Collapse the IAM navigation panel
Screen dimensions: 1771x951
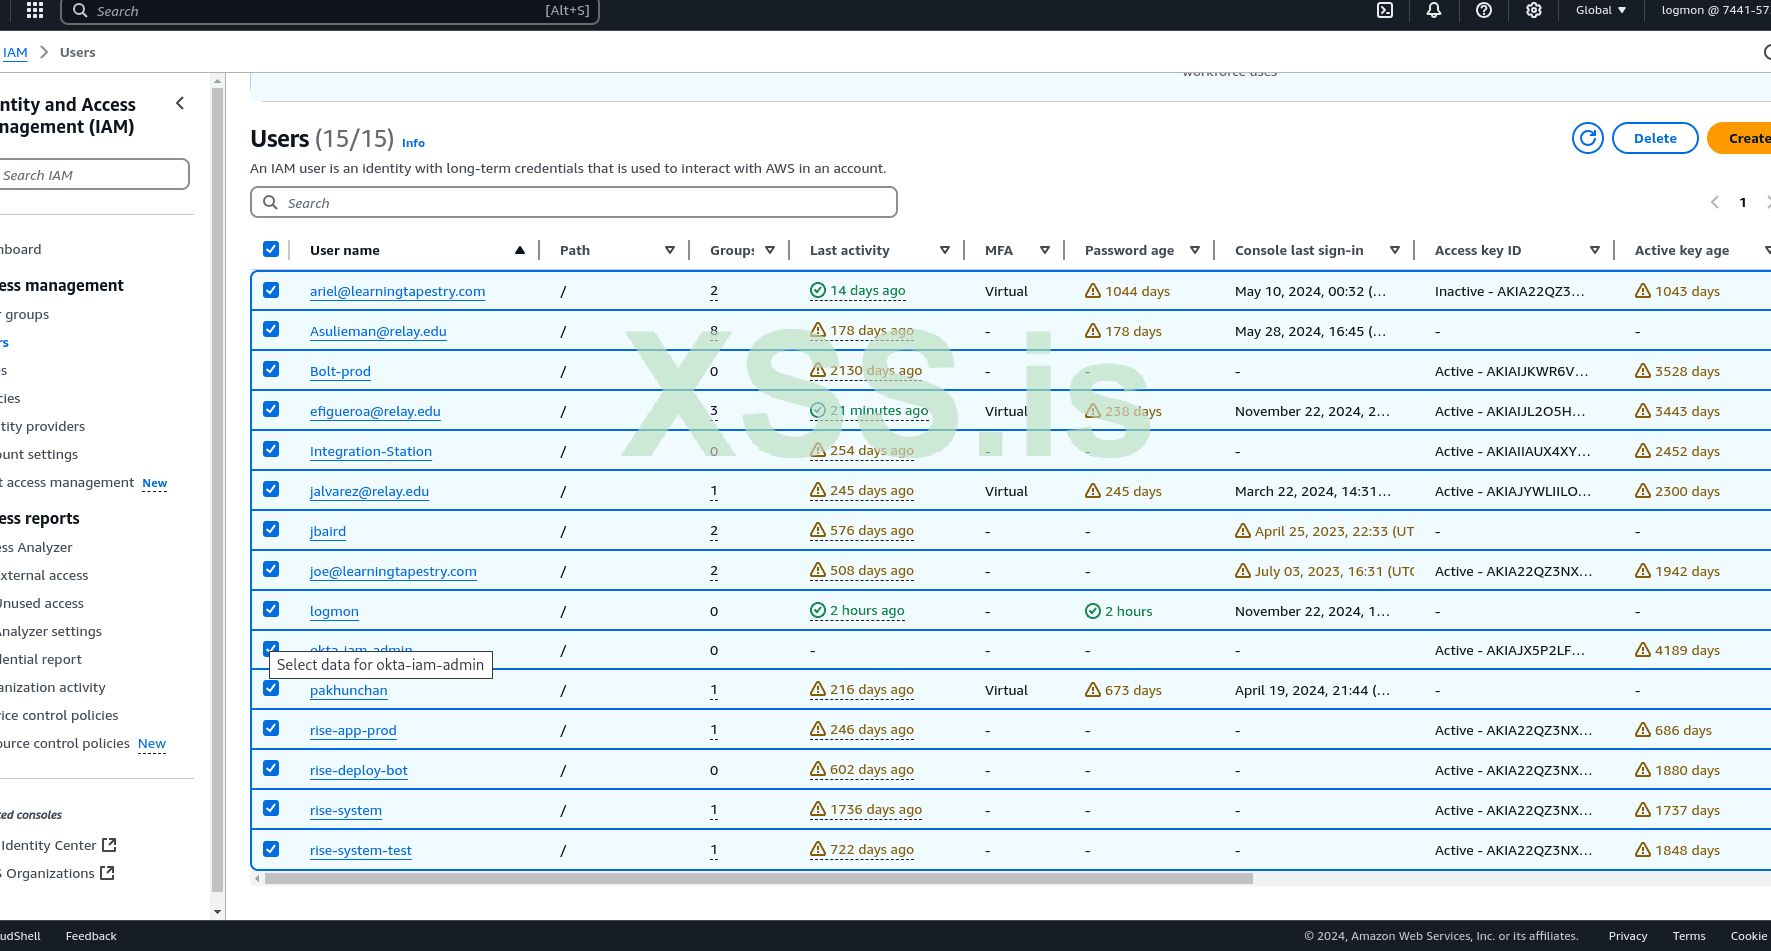[x=180, y=103]
